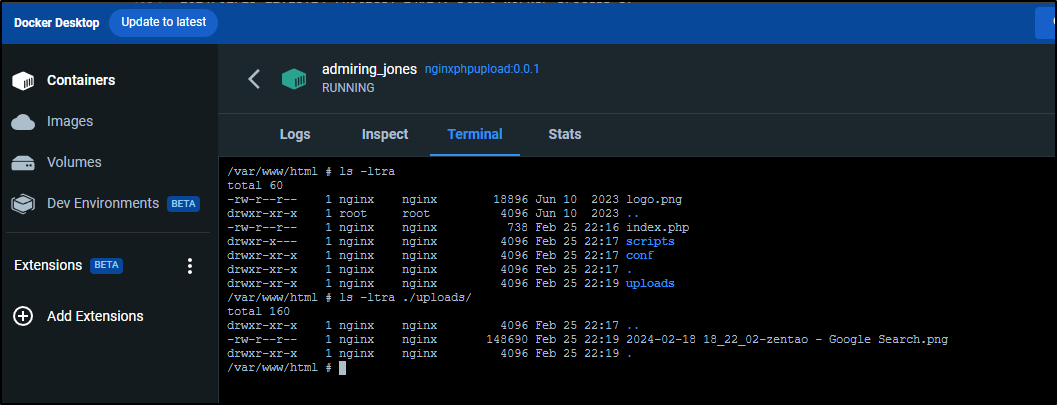Click the Containers box icon in sidebar
Viewport: 1057px width, 405px height.
23,81
